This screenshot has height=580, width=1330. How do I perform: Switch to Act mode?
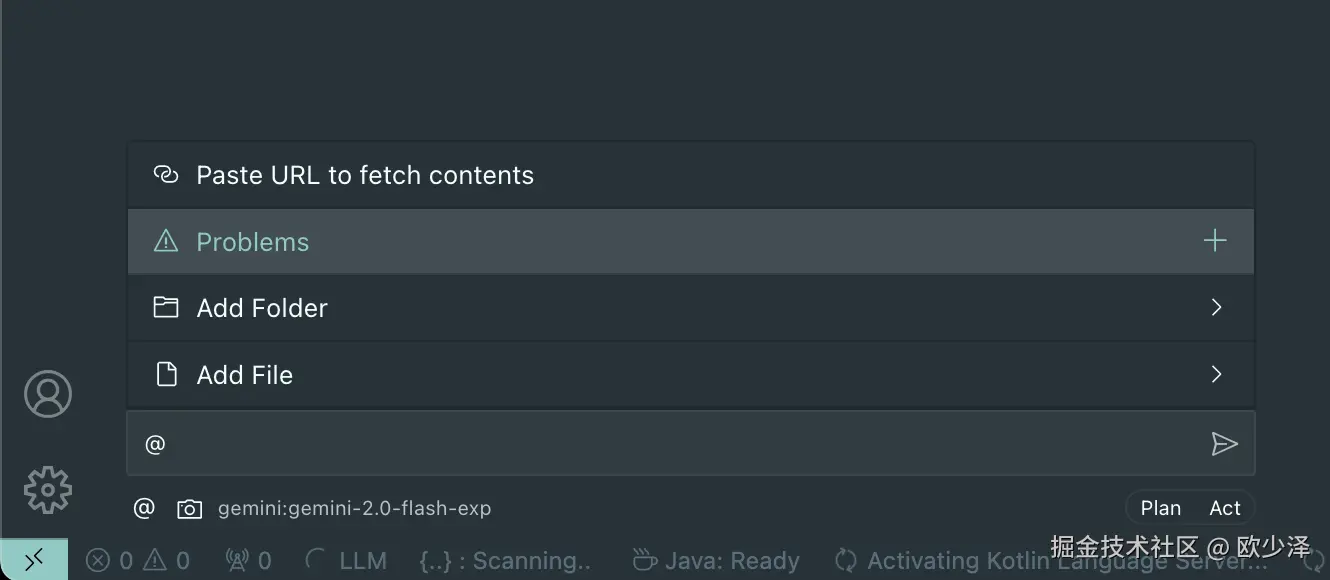(x=1224, y=508)
